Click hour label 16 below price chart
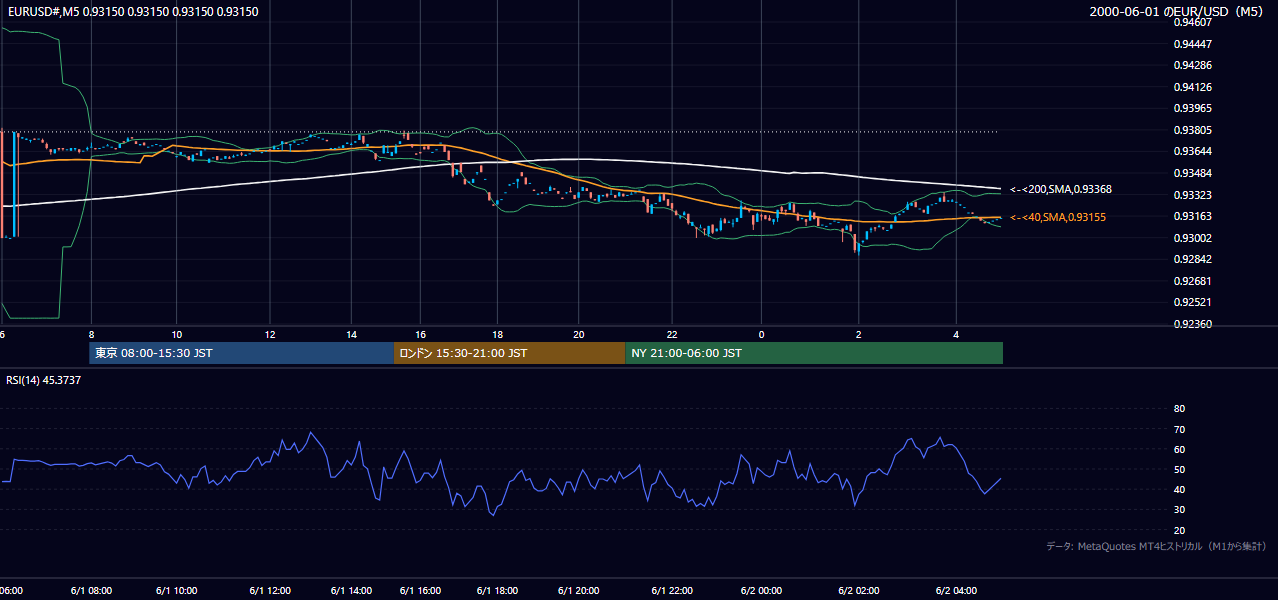 tap(421, 334)
